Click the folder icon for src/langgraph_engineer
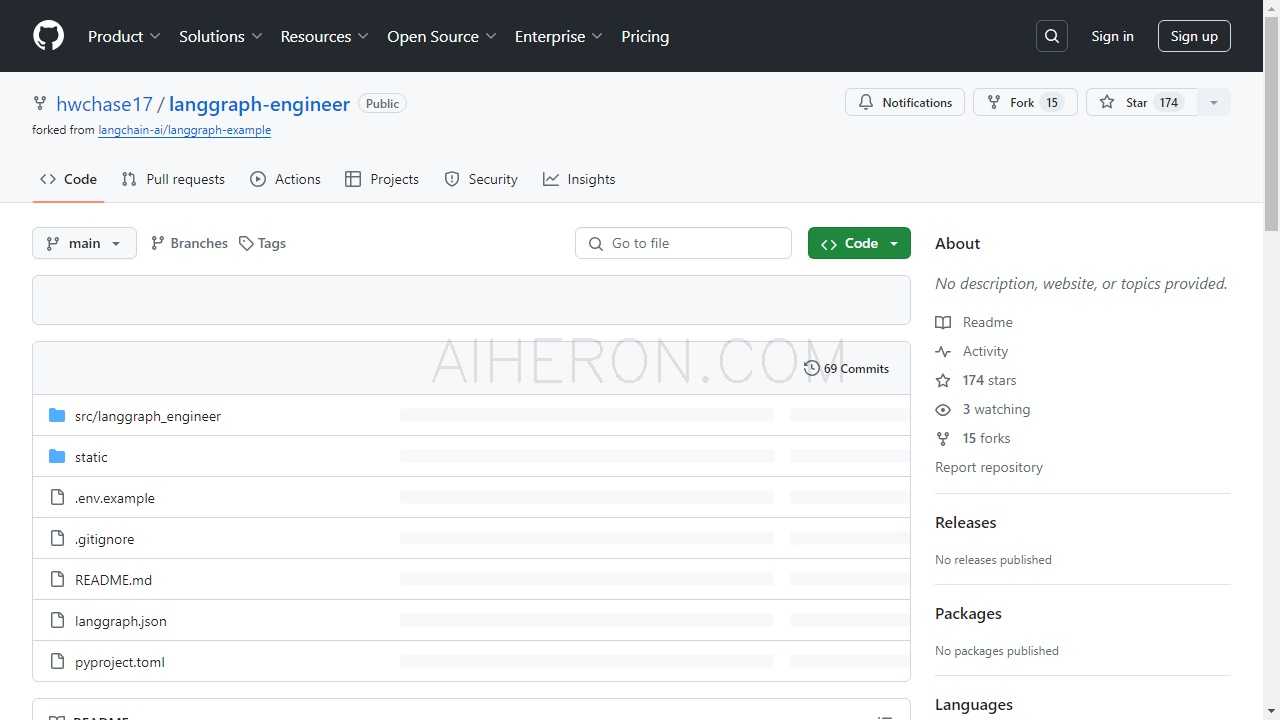The width and height of the screenshot is (1280, 720). pyautogui.click(x=57, y=415)
